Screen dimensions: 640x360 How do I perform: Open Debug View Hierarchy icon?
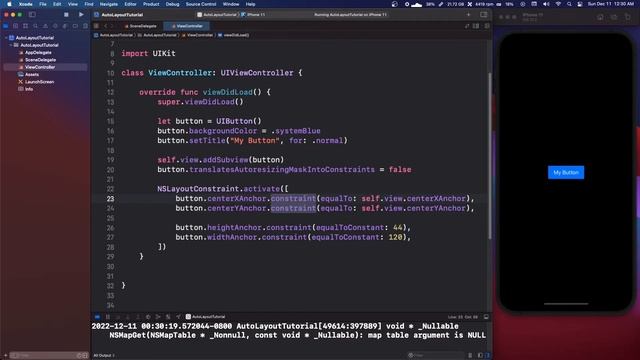point(148,317)
